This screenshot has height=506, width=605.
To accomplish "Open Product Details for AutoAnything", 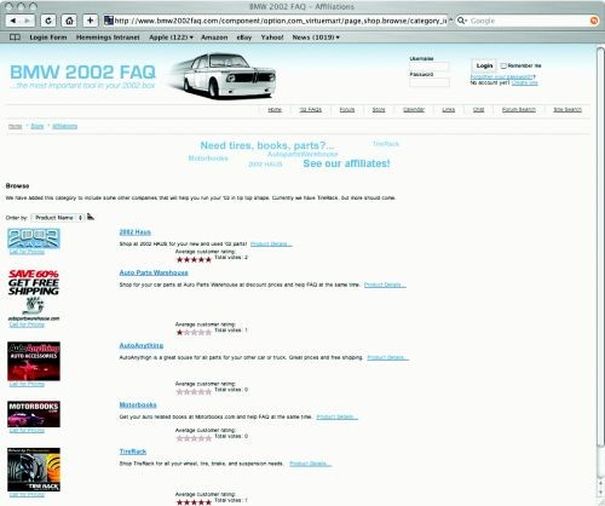I will pyautogui.click(x=388, y=358).
